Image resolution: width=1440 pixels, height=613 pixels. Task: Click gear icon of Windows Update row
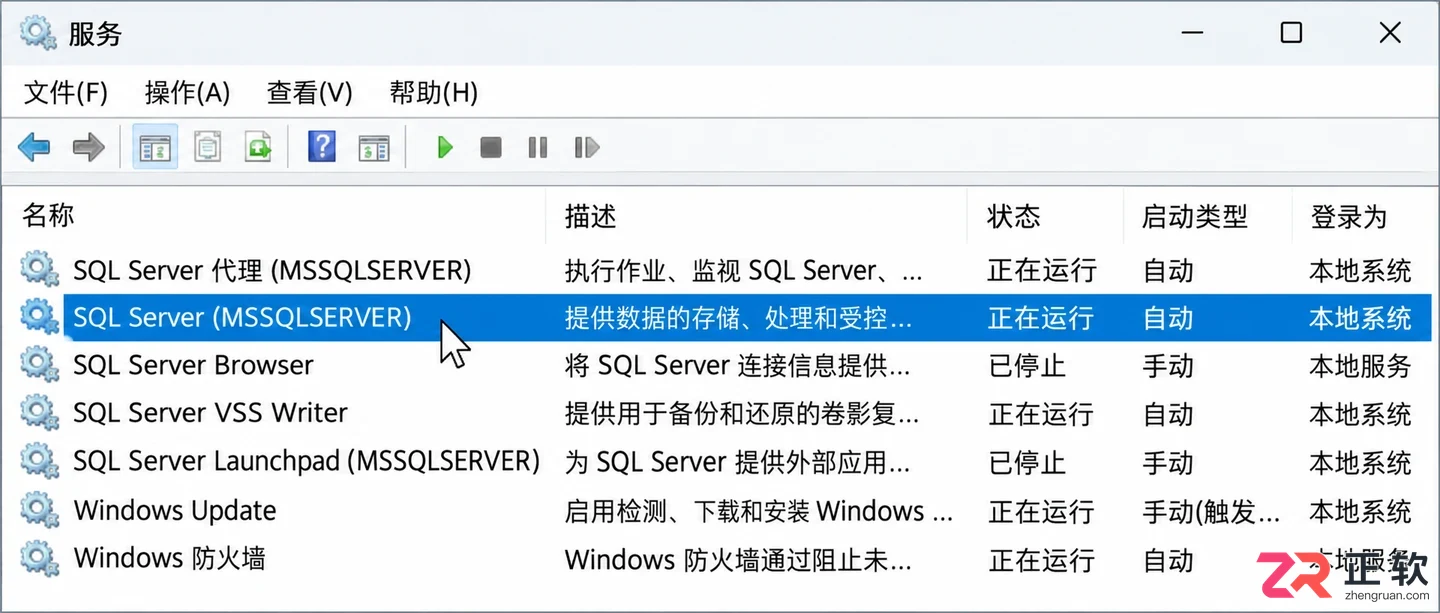(x=39, y=510)
